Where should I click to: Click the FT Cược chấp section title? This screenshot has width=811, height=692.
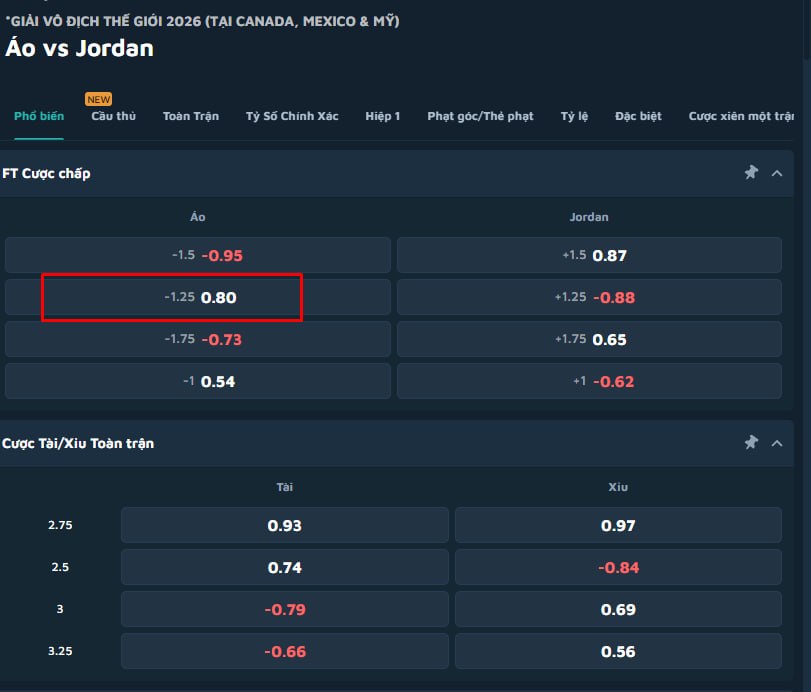click(x=46, y=173)
